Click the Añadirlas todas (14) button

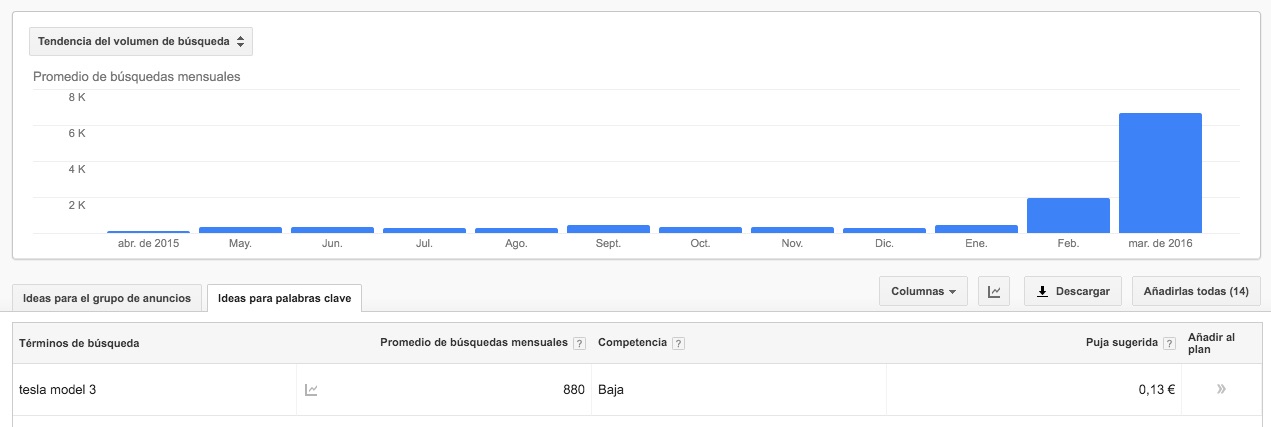pyautogui.click(x=1196, y=291)
